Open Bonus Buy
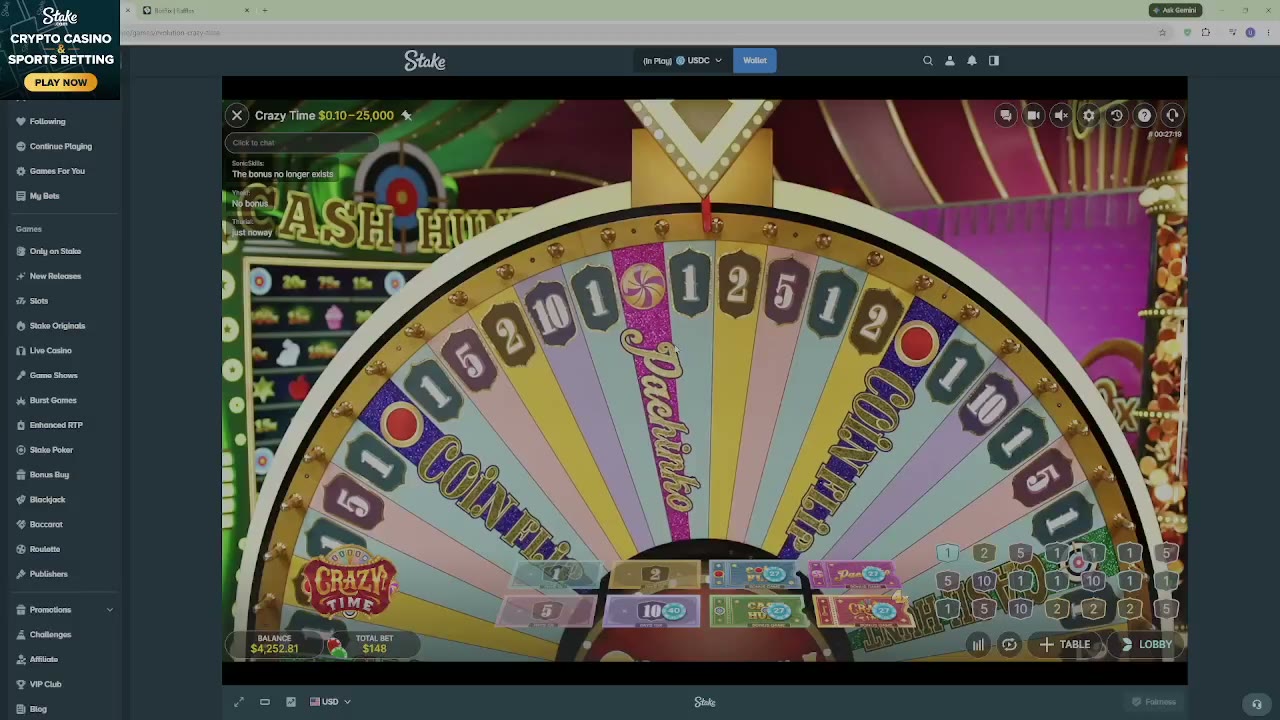This screenshot has height=720, width=1280. (x=49, y=475)
